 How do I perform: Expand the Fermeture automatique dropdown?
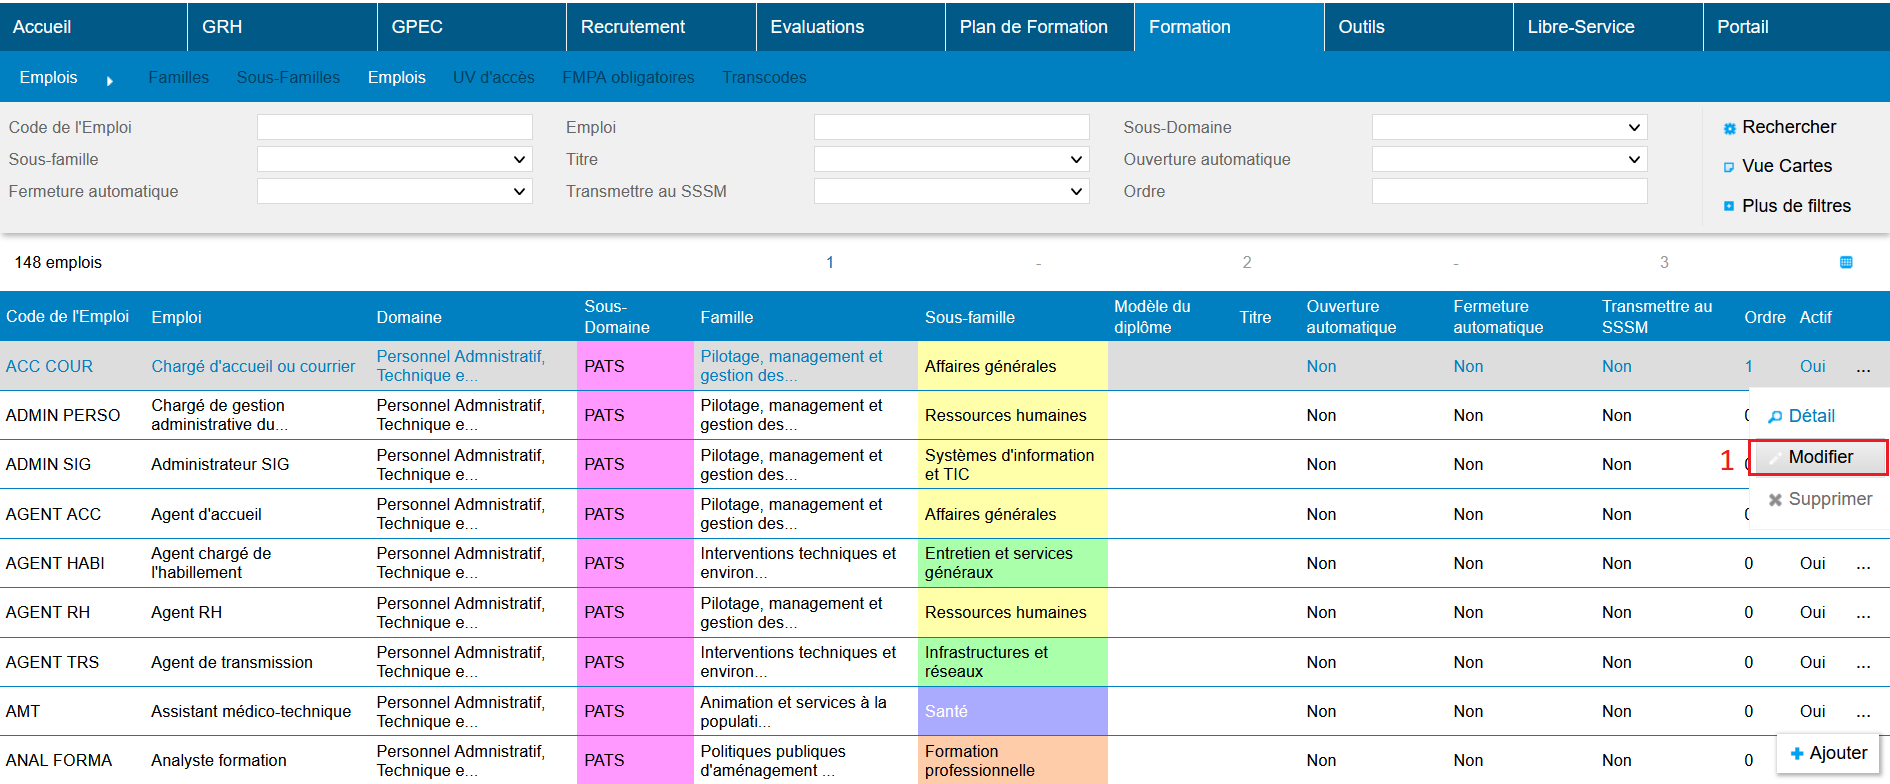tap(394, 191)
